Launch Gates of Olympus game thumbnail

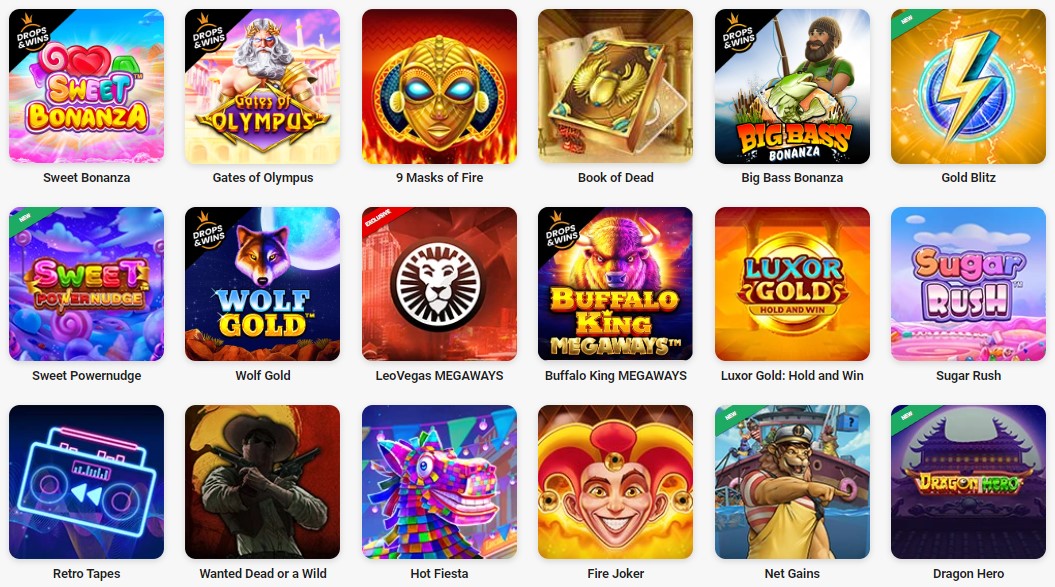[x=262, y=86]
